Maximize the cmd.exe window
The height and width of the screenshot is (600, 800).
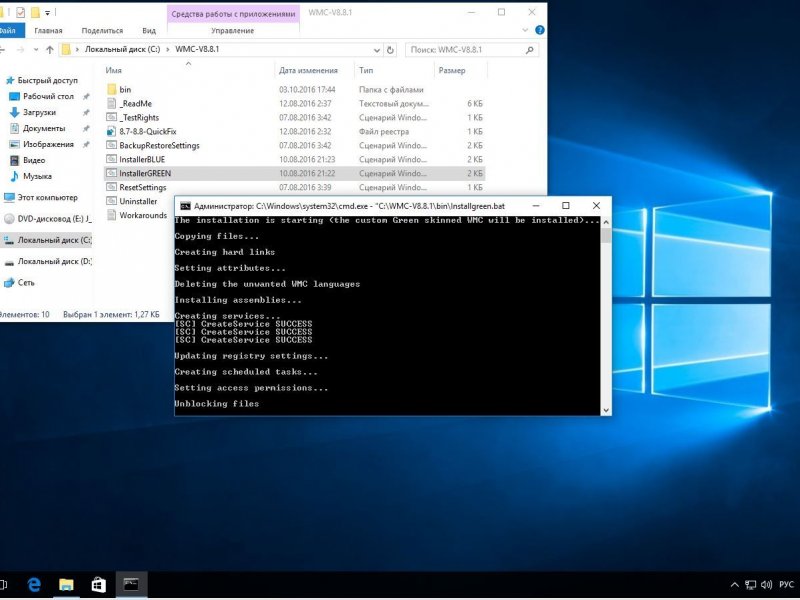(566, 206)
